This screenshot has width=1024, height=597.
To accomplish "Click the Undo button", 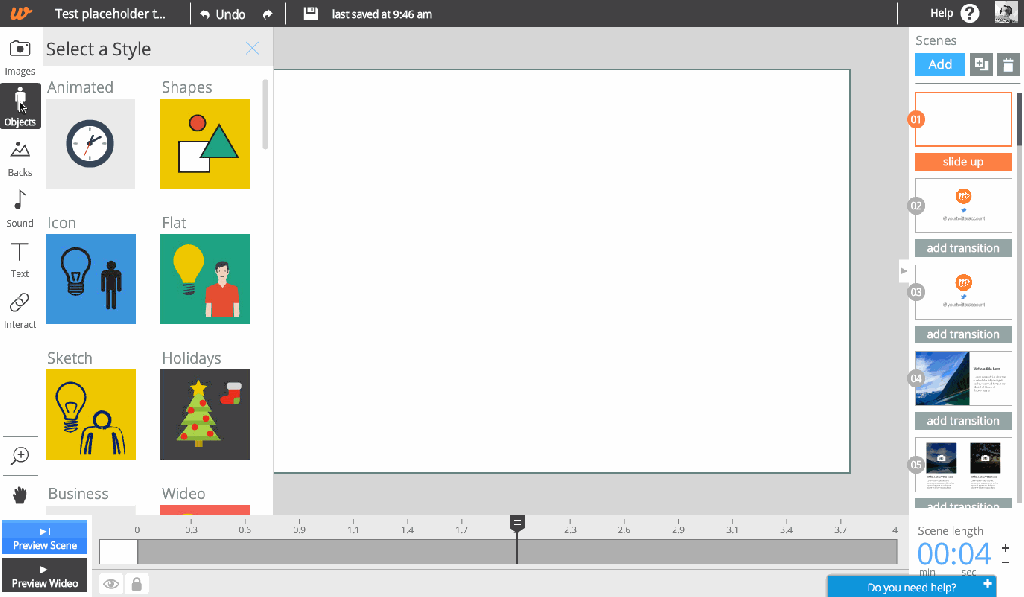I will 222,14.
